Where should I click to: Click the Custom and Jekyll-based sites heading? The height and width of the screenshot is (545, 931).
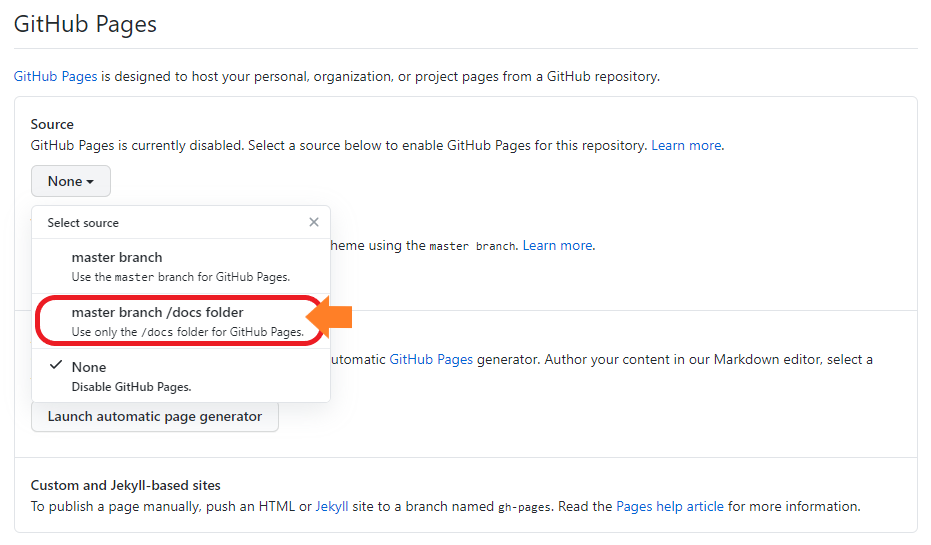125,485
